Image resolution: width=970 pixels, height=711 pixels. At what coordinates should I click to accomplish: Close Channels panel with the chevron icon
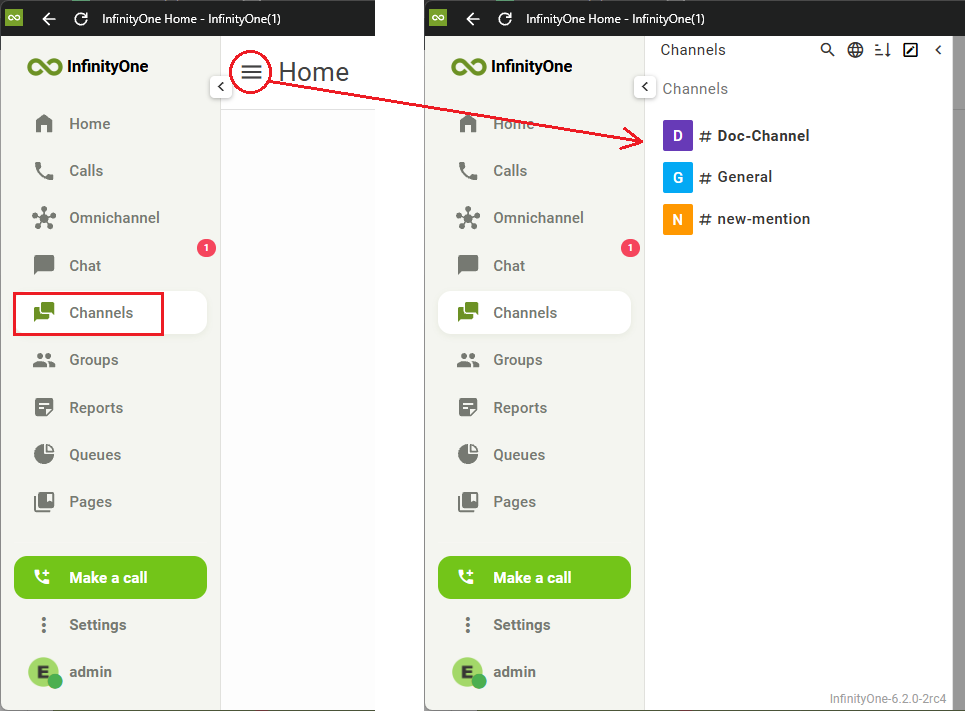click(x=938, y=50)
